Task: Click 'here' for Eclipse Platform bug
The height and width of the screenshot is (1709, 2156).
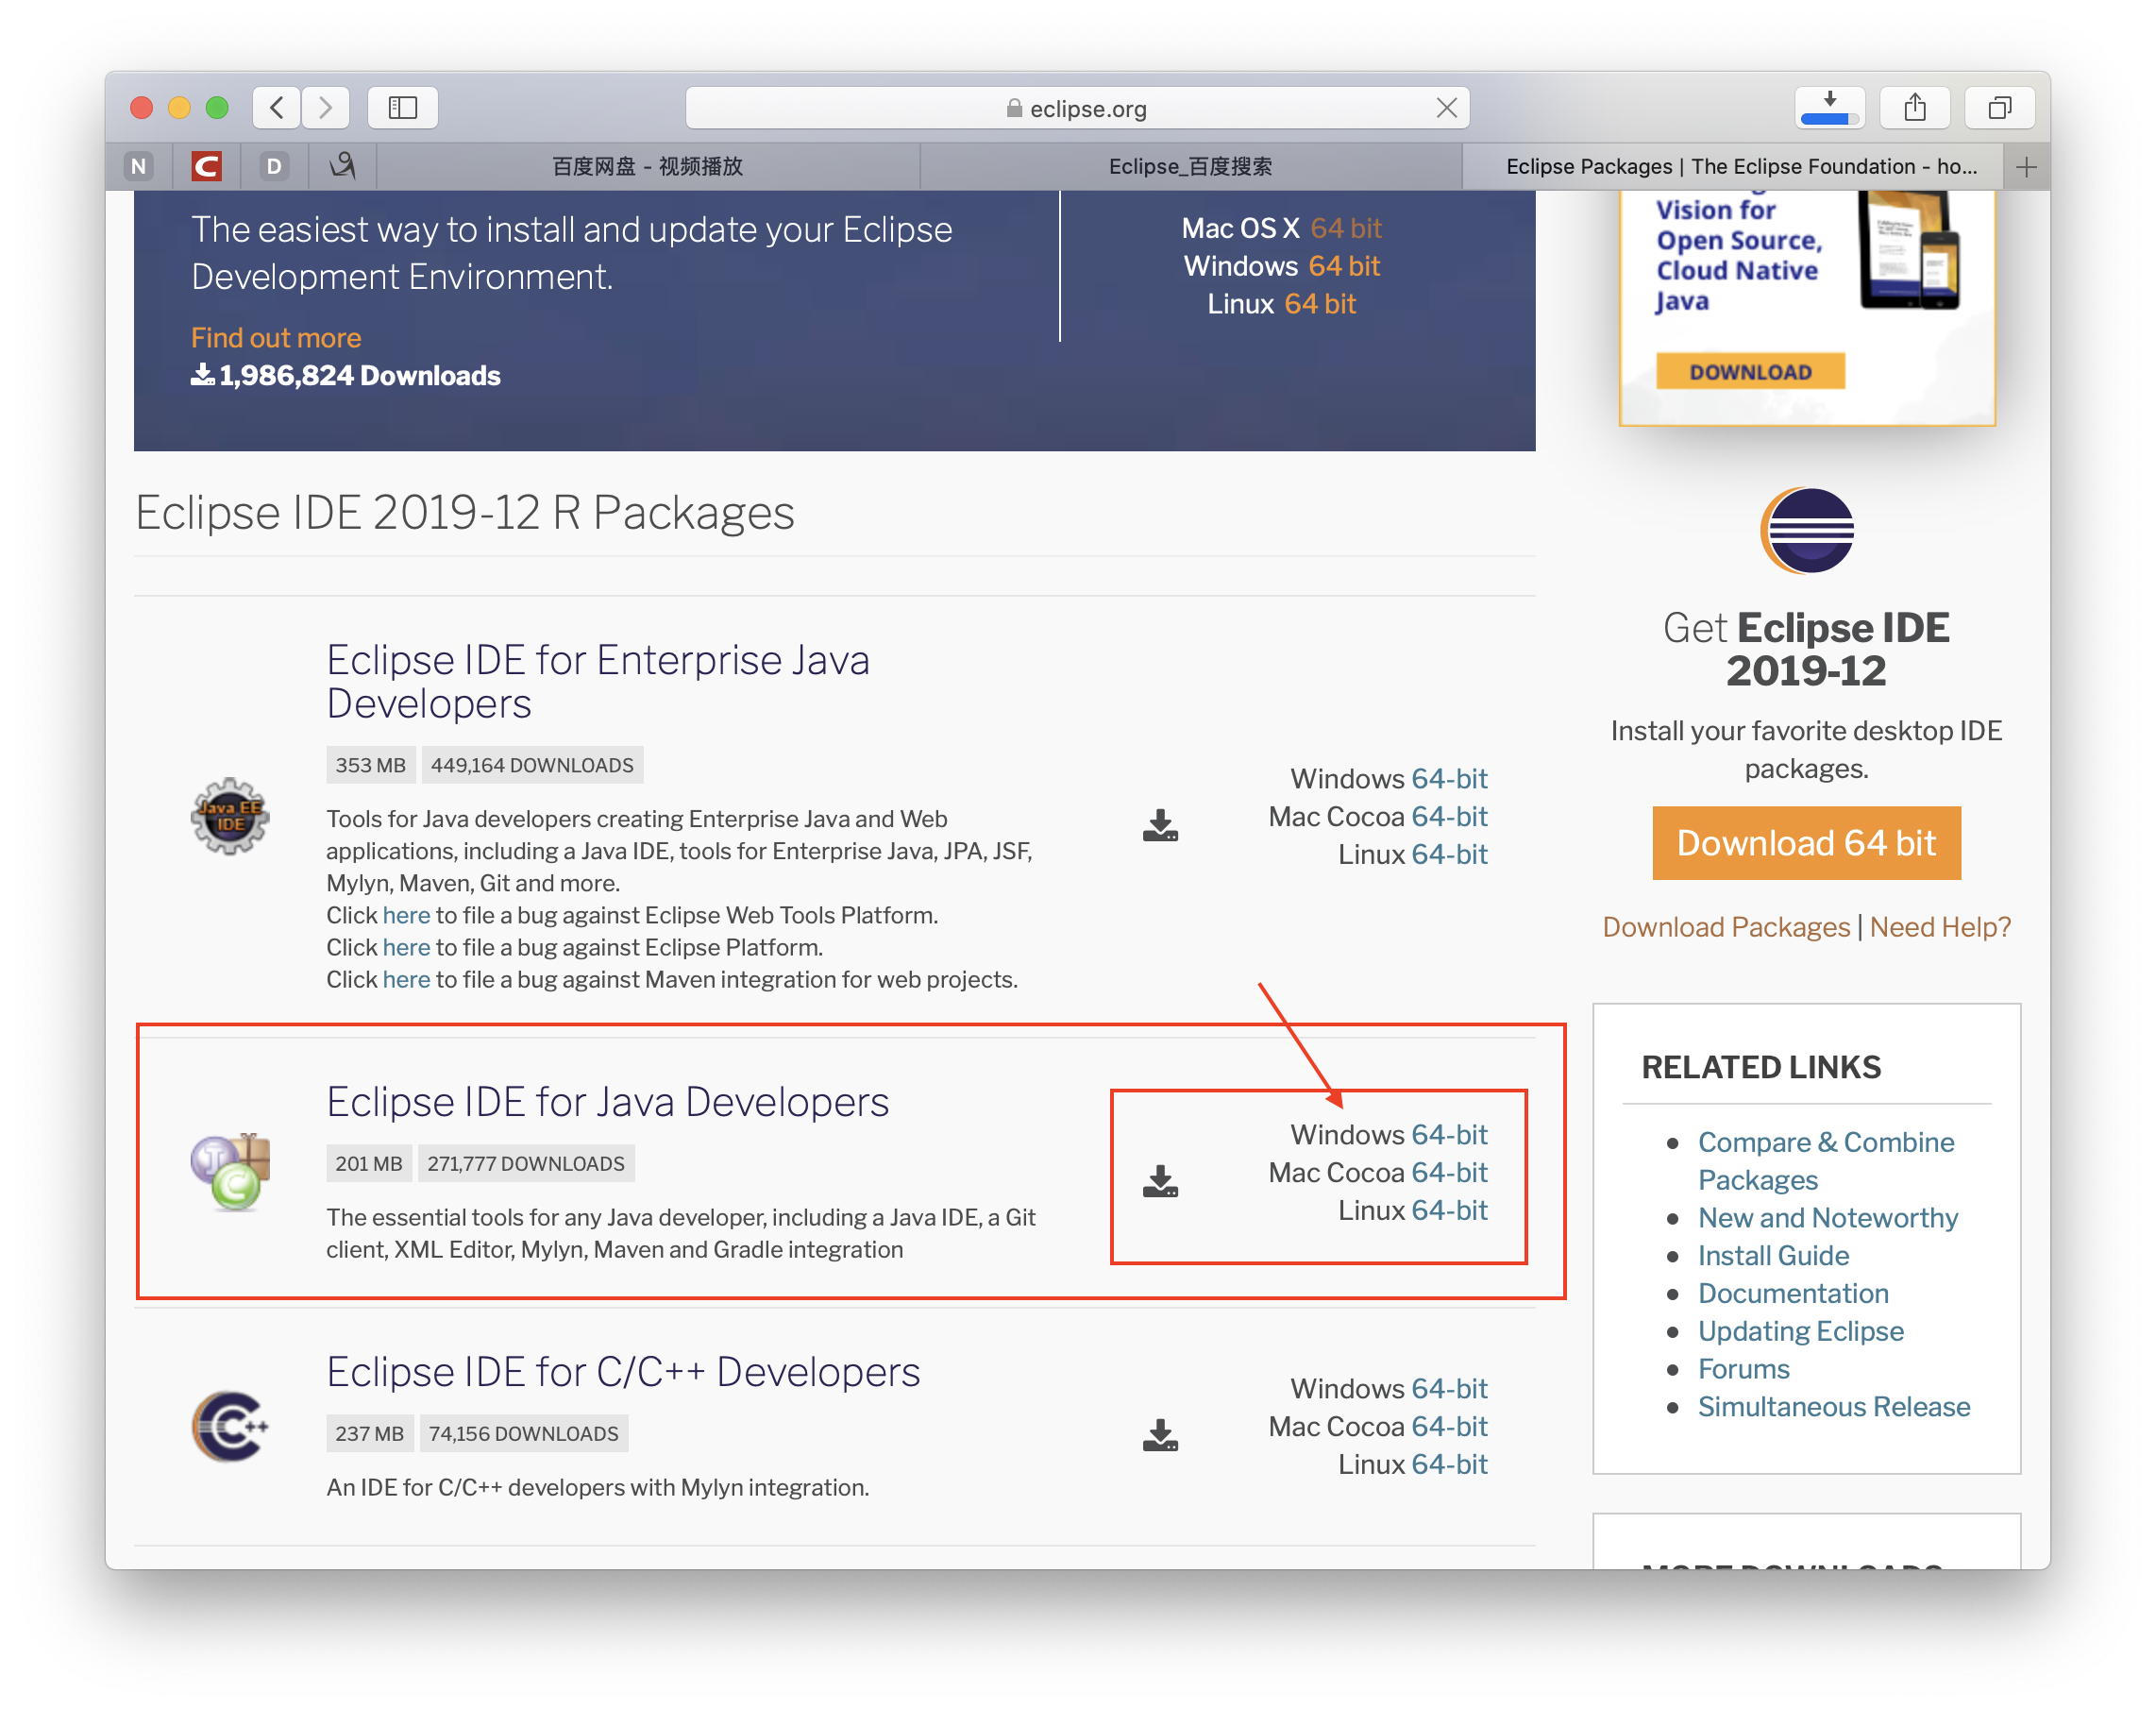Action: point(406,947)
